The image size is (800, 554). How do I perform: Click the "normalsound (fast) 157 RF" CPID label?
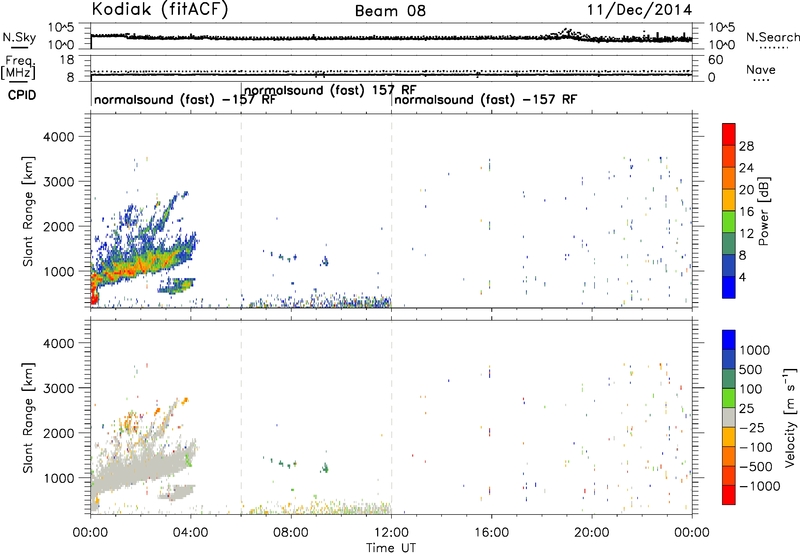click(x=330, y=90)
